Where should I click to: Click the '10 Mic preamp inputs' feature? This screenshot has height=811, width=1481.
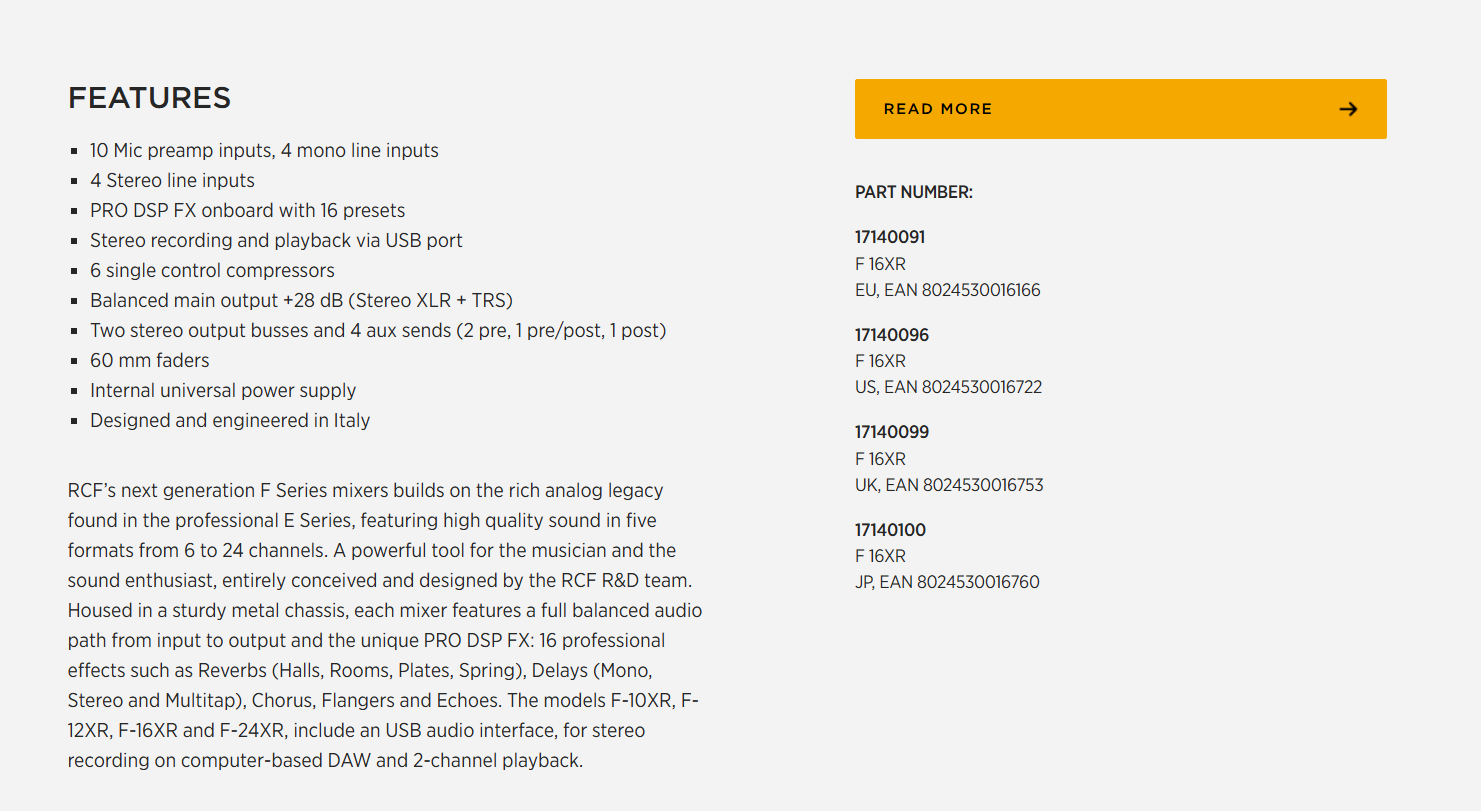(x=264, y=151)
